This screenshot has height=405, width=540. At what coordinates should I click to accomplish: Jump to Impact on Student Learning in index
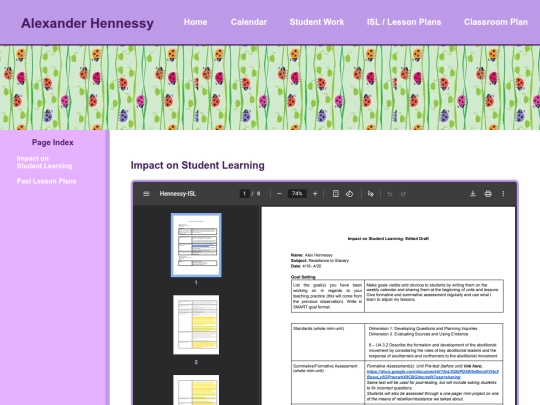[44, 162]
